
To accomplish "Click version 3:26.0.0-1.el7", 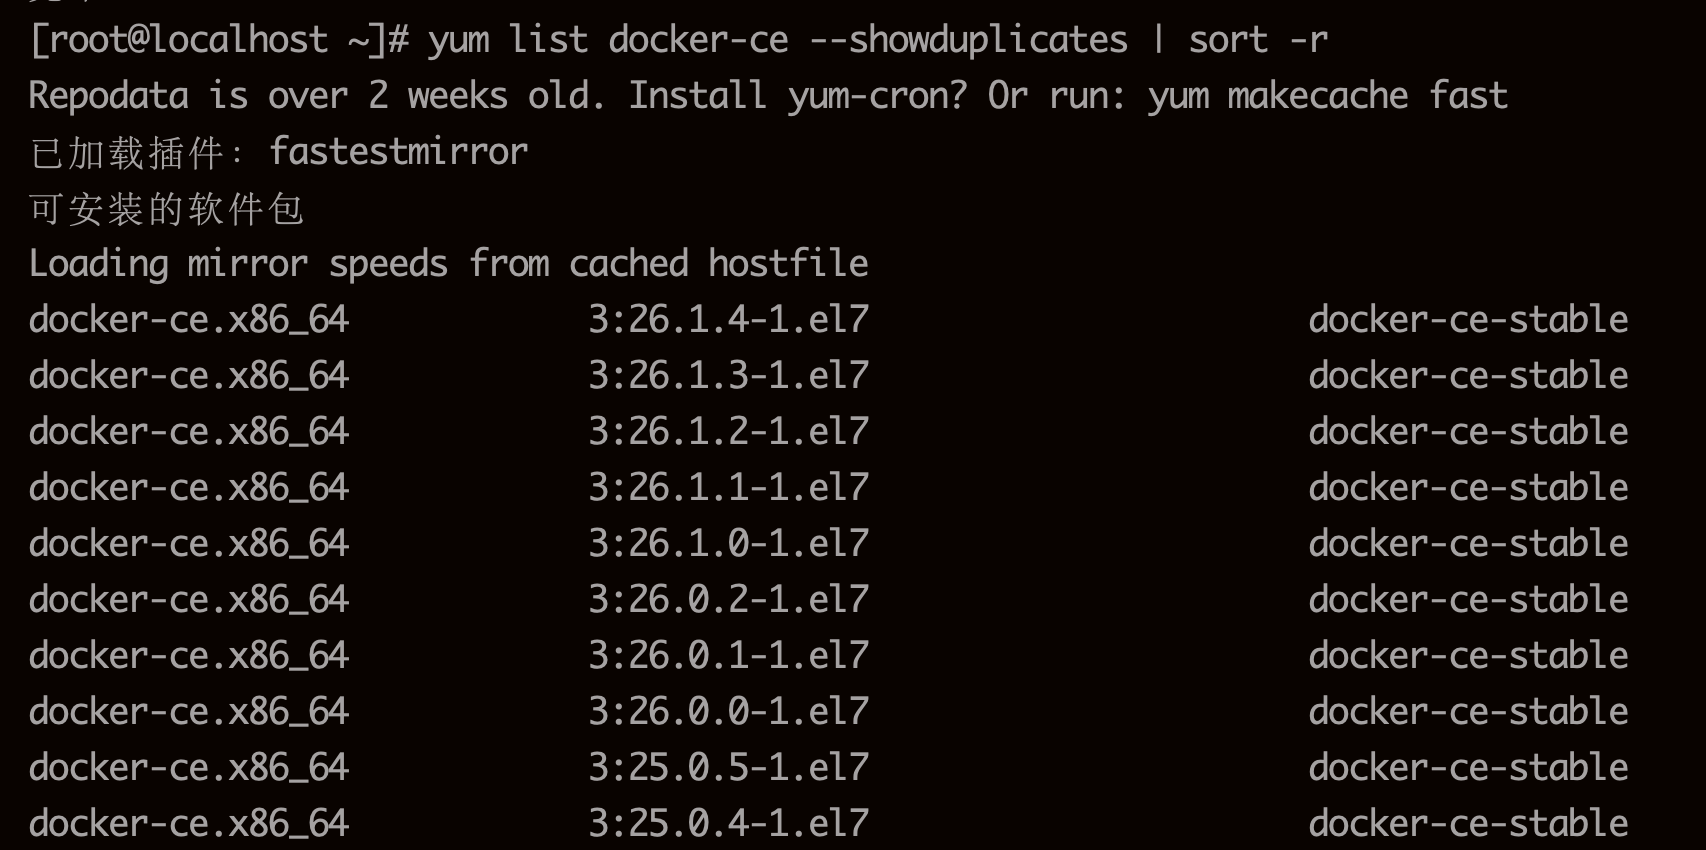I will pos(728,712).
